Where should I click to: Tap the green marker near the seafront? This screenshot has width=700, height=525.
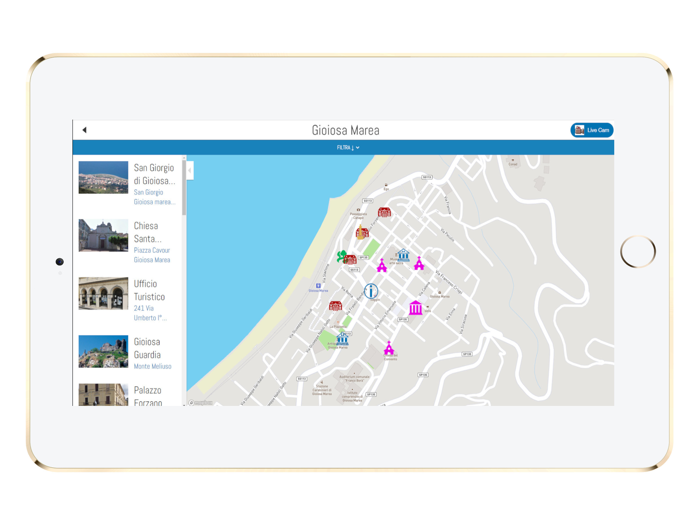[x=342, y=256]
